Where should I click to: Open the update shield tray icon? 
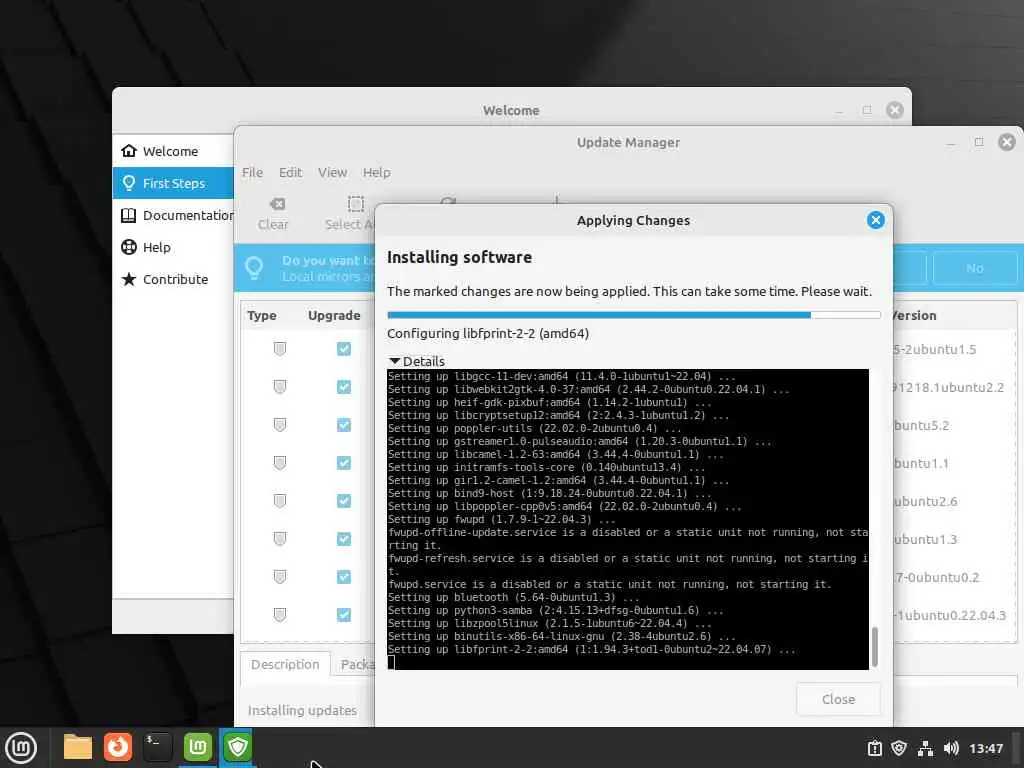[899, 748]
